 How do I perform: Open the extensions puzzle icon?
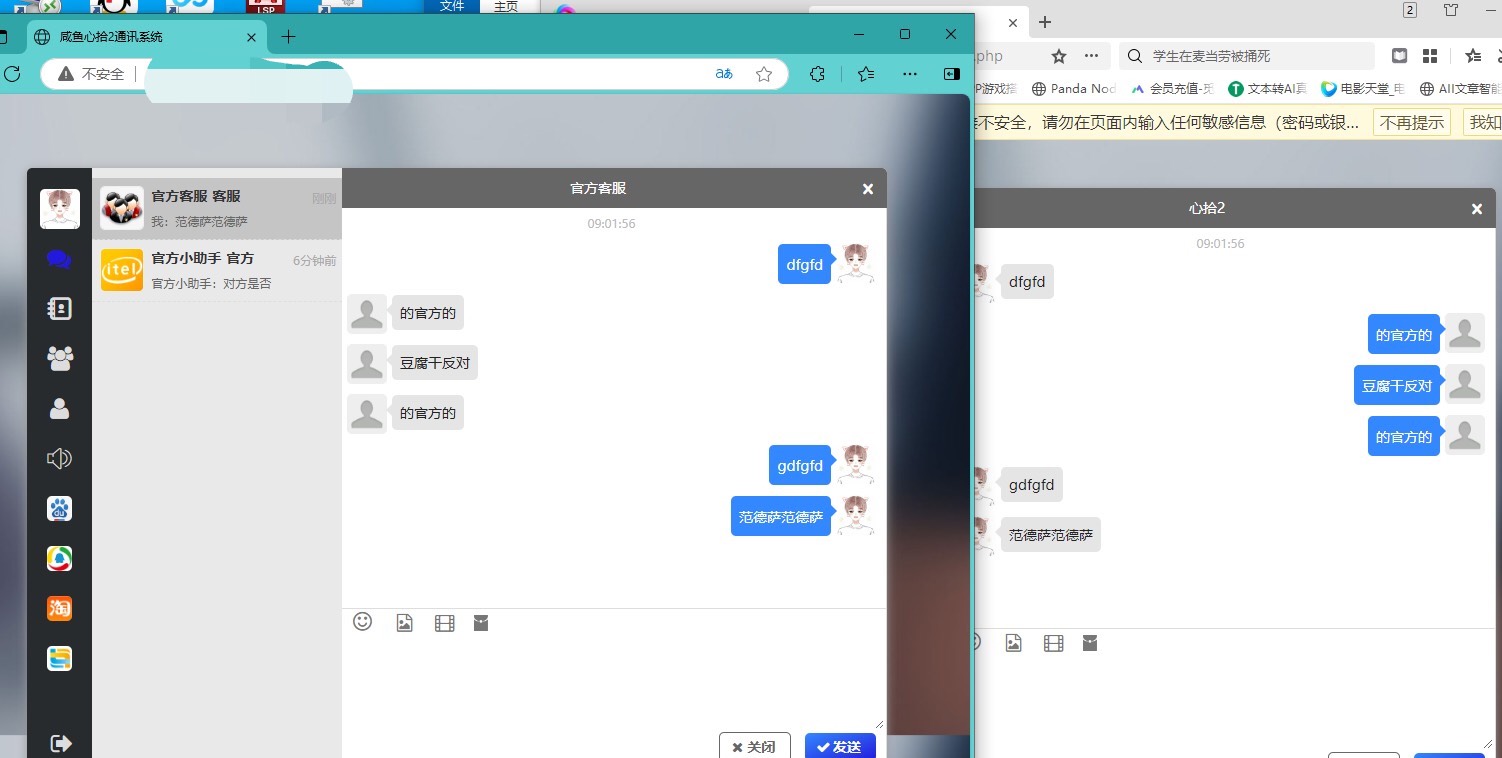817,74
